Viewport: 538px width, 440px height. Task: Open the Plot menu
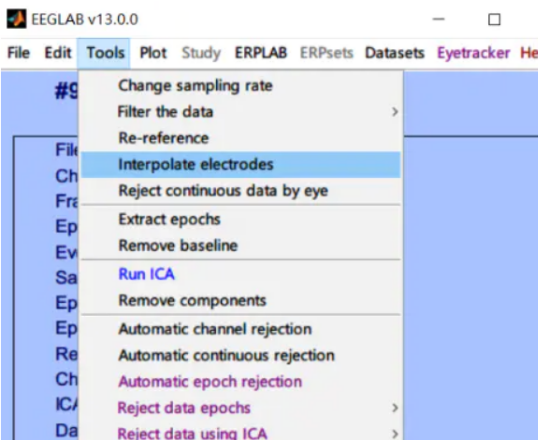point(153,53)
